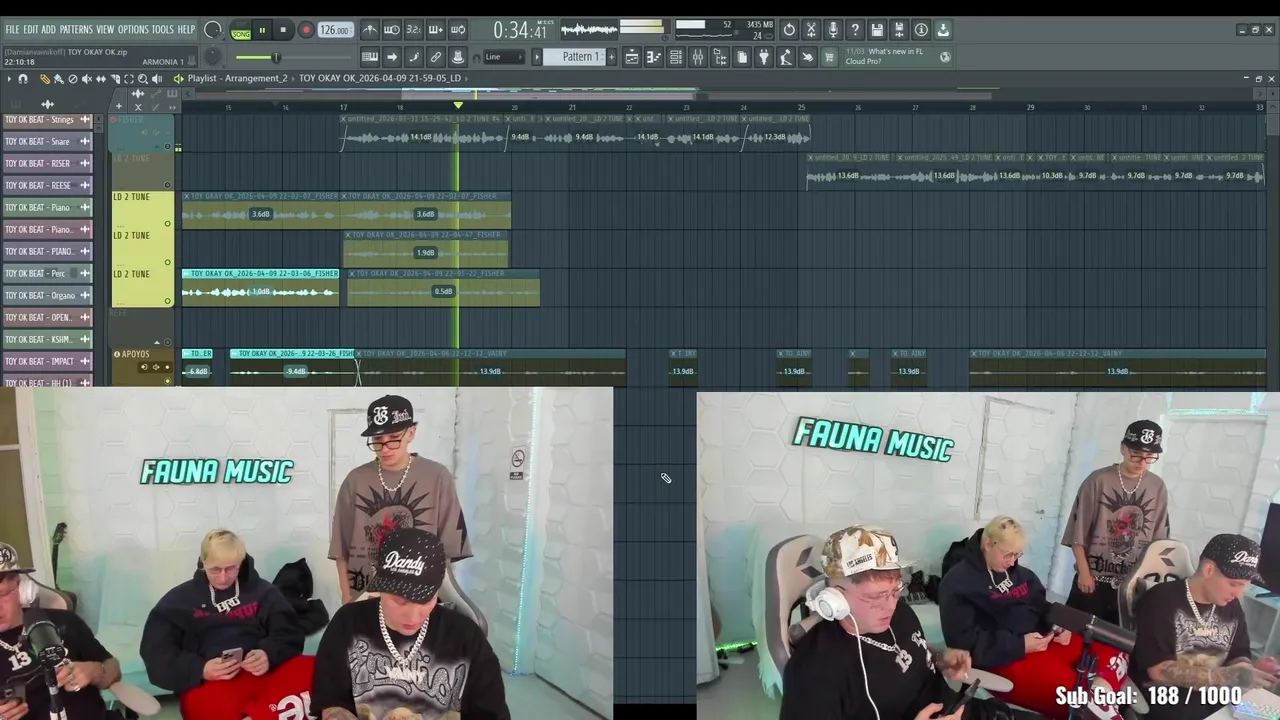Screen dimensions: 1280x720
Task: Toggle wait for input before recording
Action: tap(392, 30)
